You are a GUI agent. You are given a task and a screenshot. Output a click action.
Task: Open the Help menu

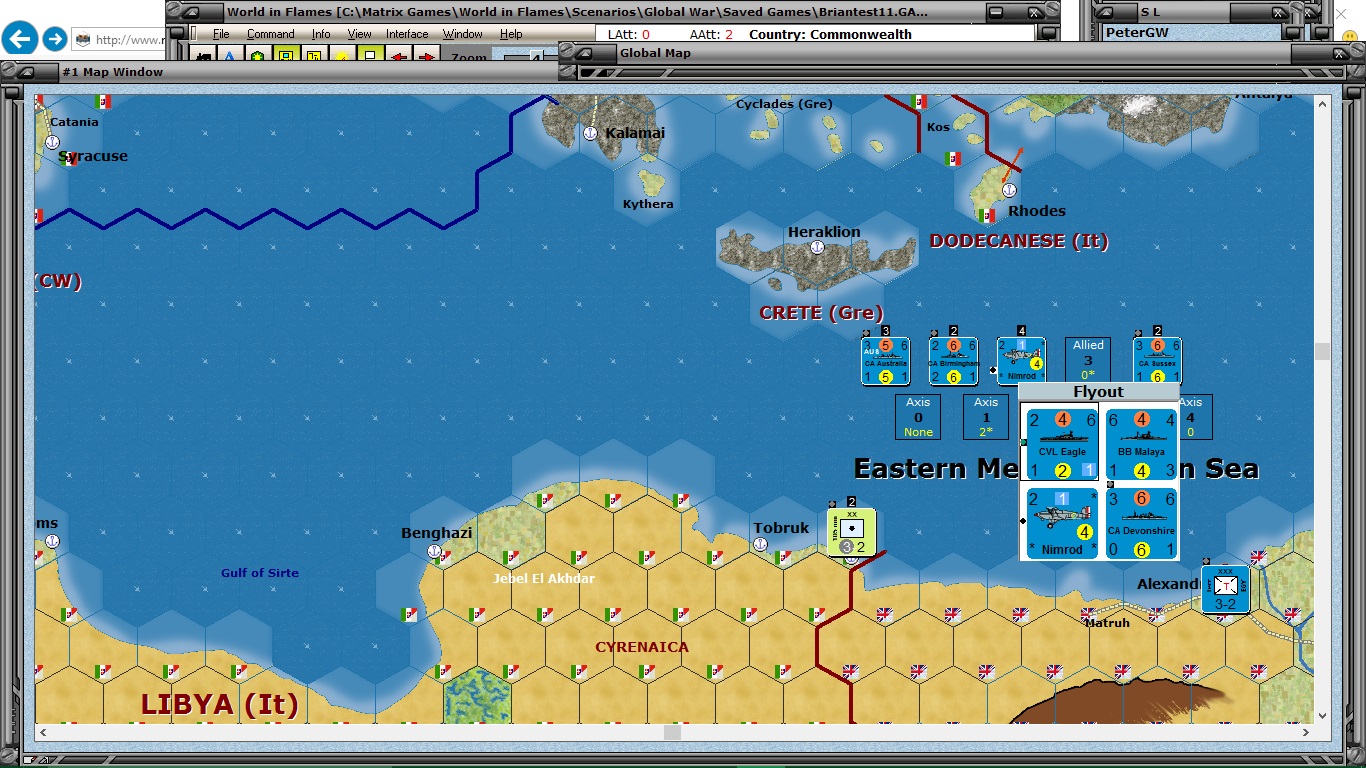click(x=511, y=34)
